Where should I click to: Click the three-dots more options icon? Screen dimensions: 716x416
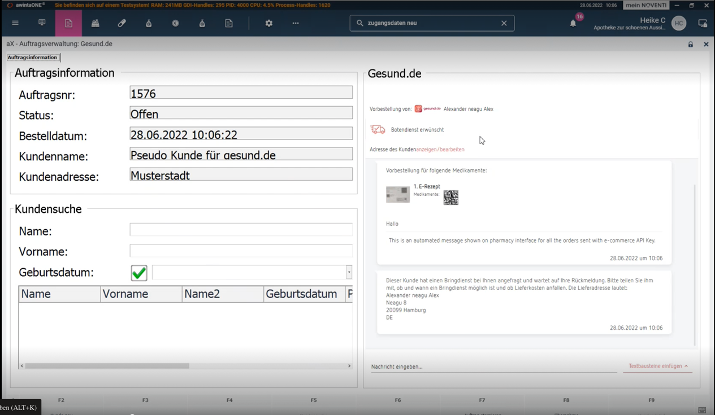[x=295, y=23]
